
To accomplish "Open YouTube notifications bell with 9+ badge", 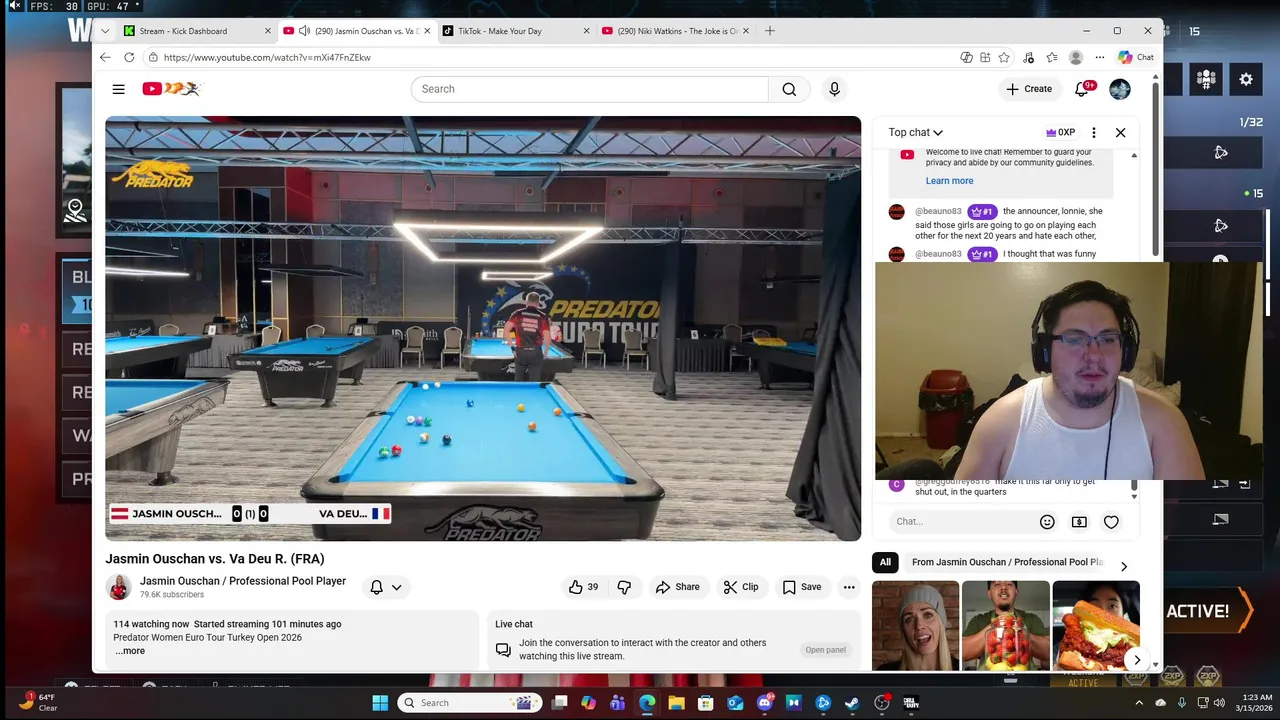I will pyautogui.click(x=1082, y=89).
